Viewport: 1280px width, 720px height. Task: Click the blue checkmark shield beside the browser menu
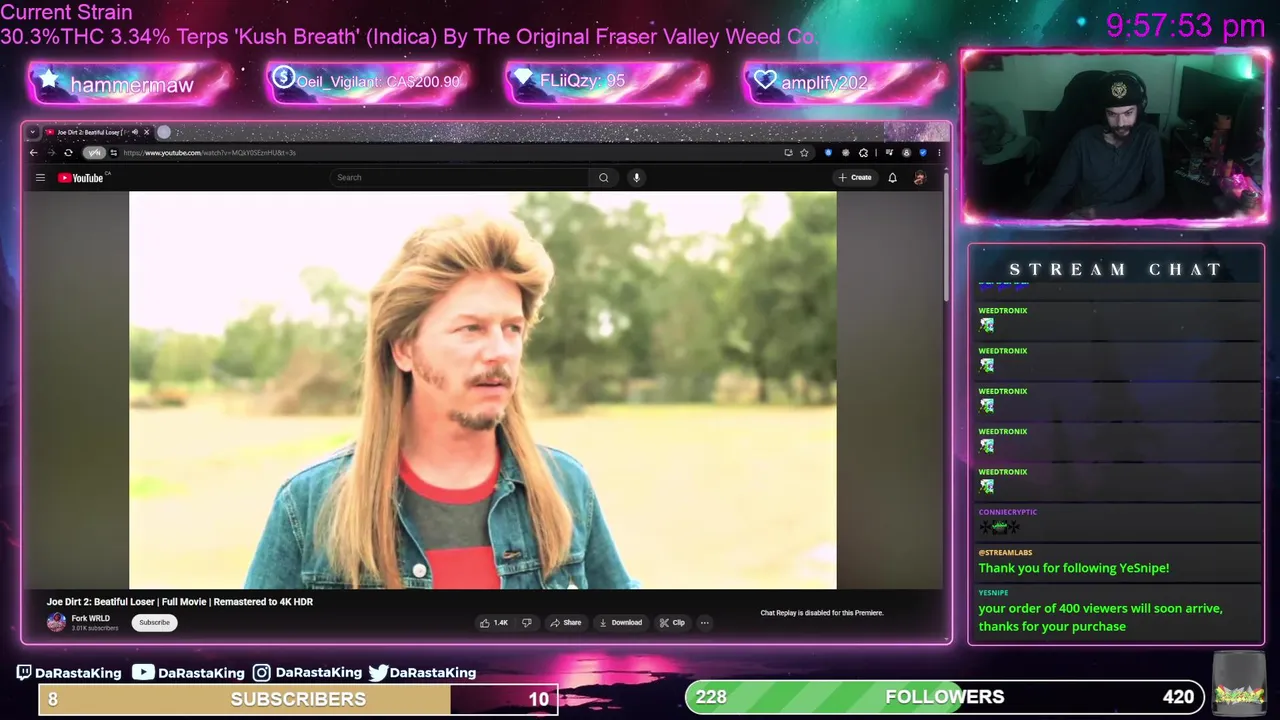[x=923, y=153]
